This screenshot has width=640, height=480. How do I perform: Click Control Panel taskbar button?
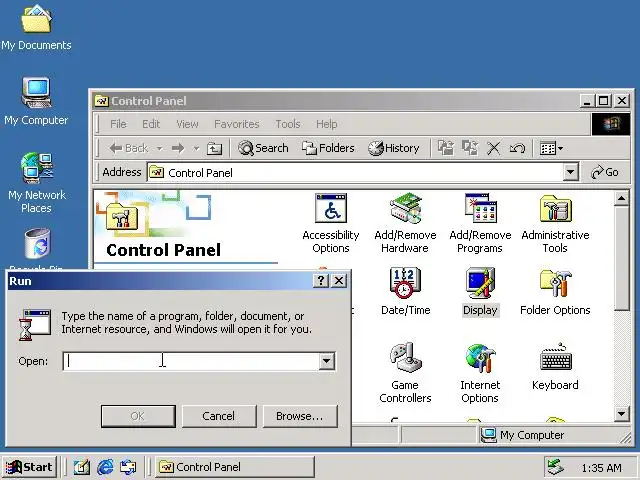click(235, 467)
